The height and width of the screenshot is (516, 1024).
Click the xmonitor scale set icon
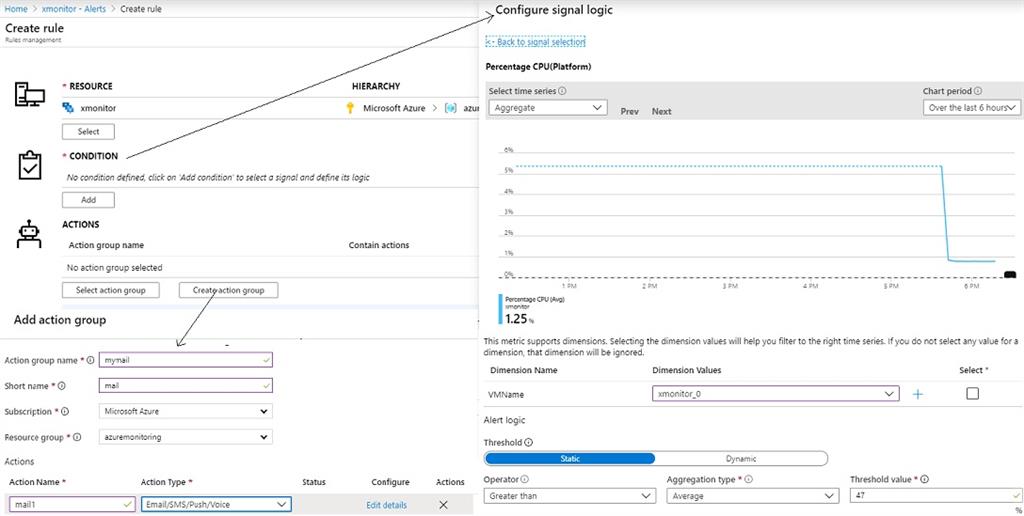[x=68, y=108]
